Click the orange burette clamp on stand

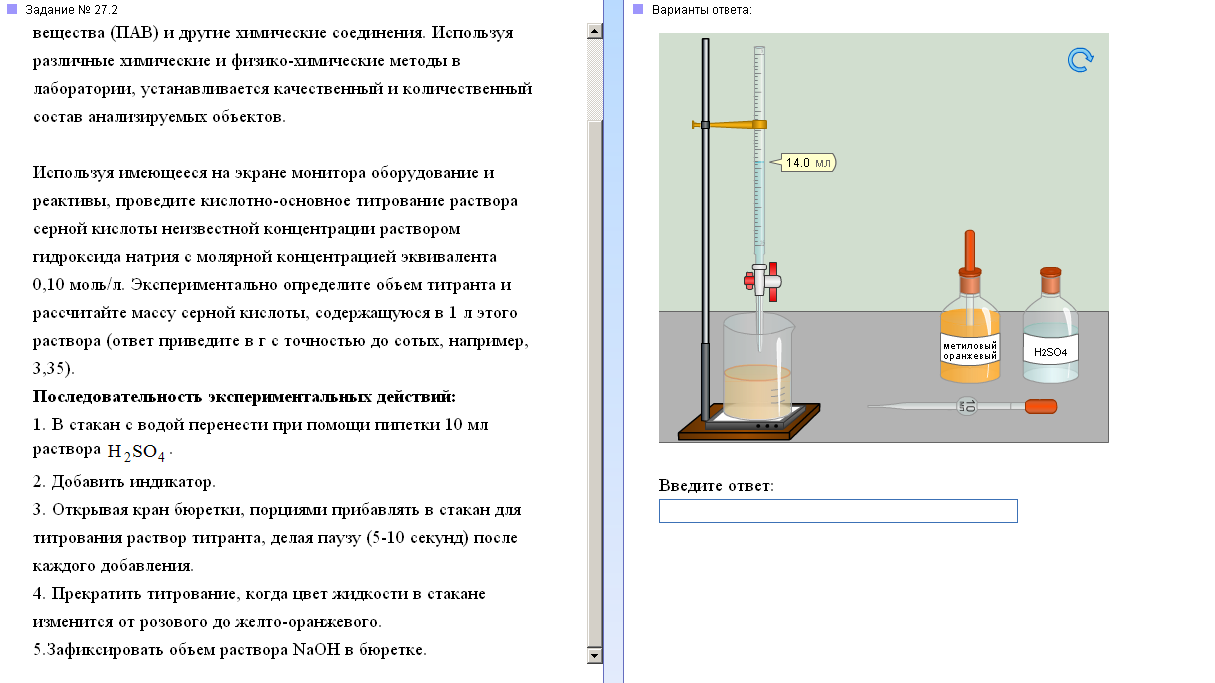tap(729, 124)
